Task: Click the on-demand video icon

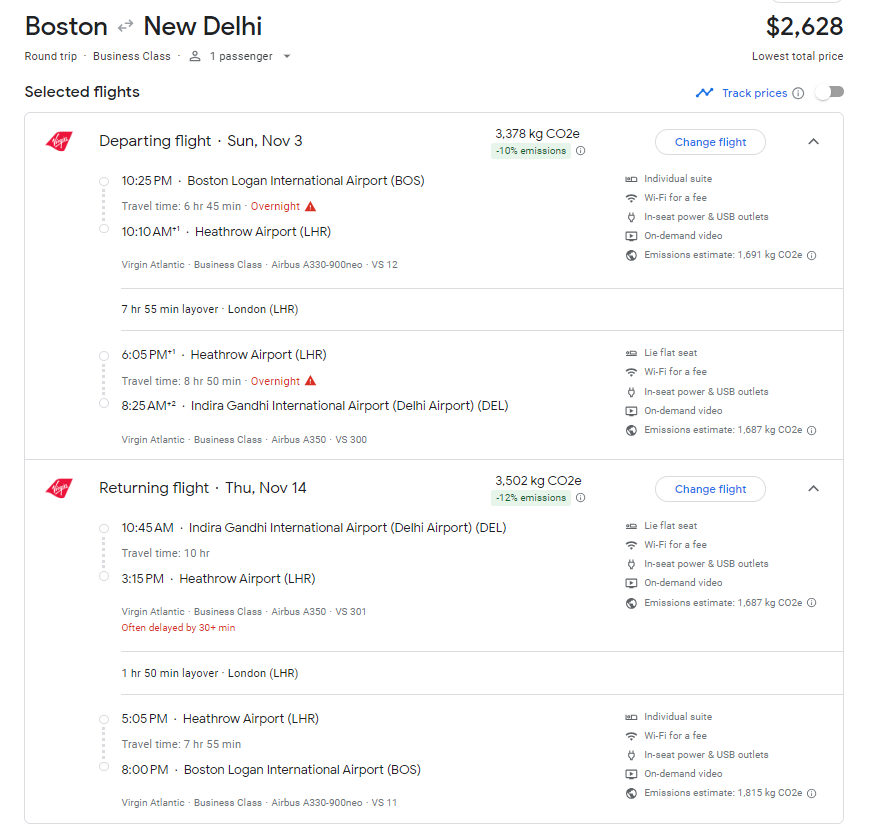Action: point(630,236)
